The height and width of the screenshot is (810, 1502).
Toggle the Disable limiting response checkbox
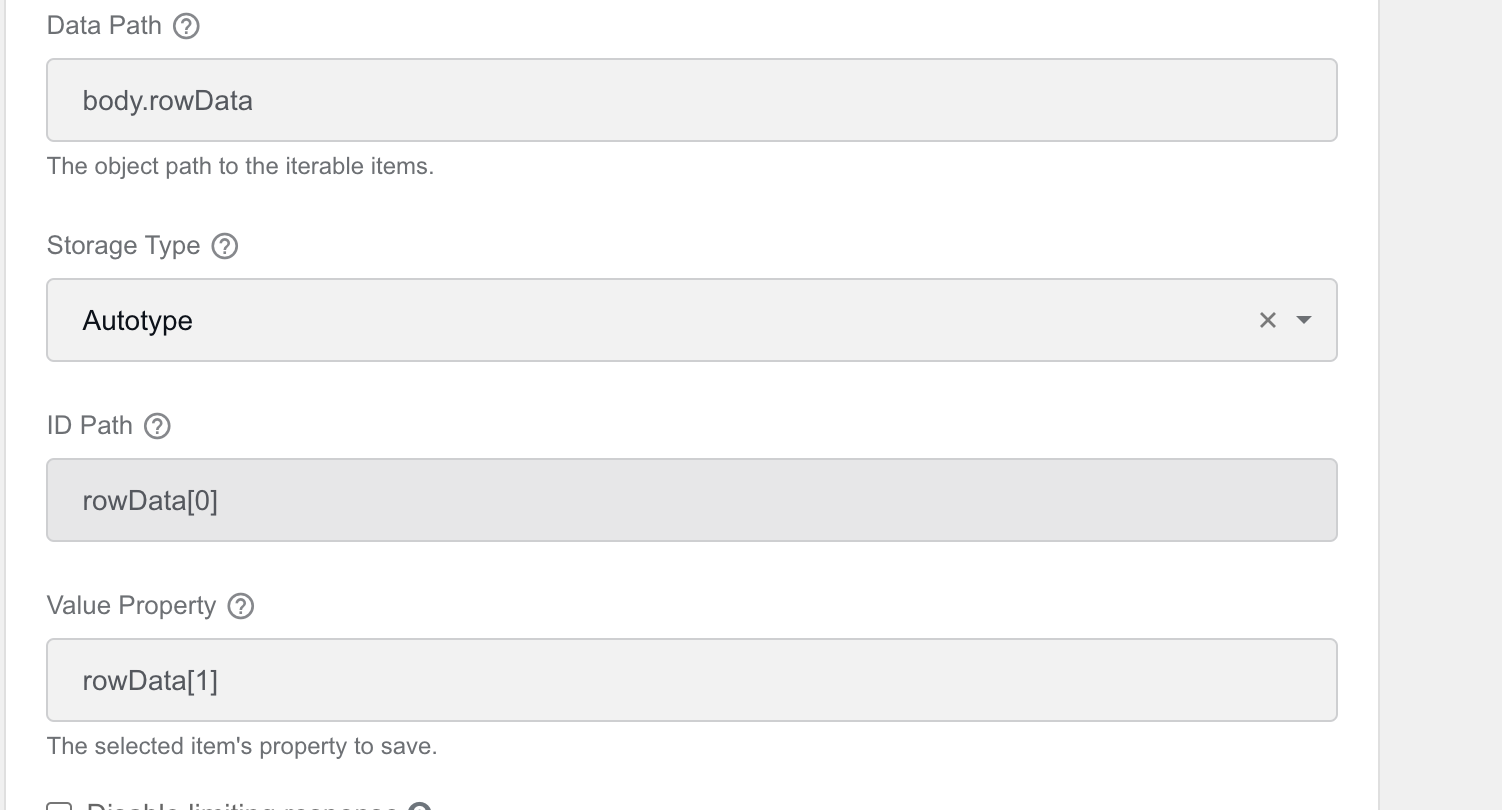coord(60,806)
